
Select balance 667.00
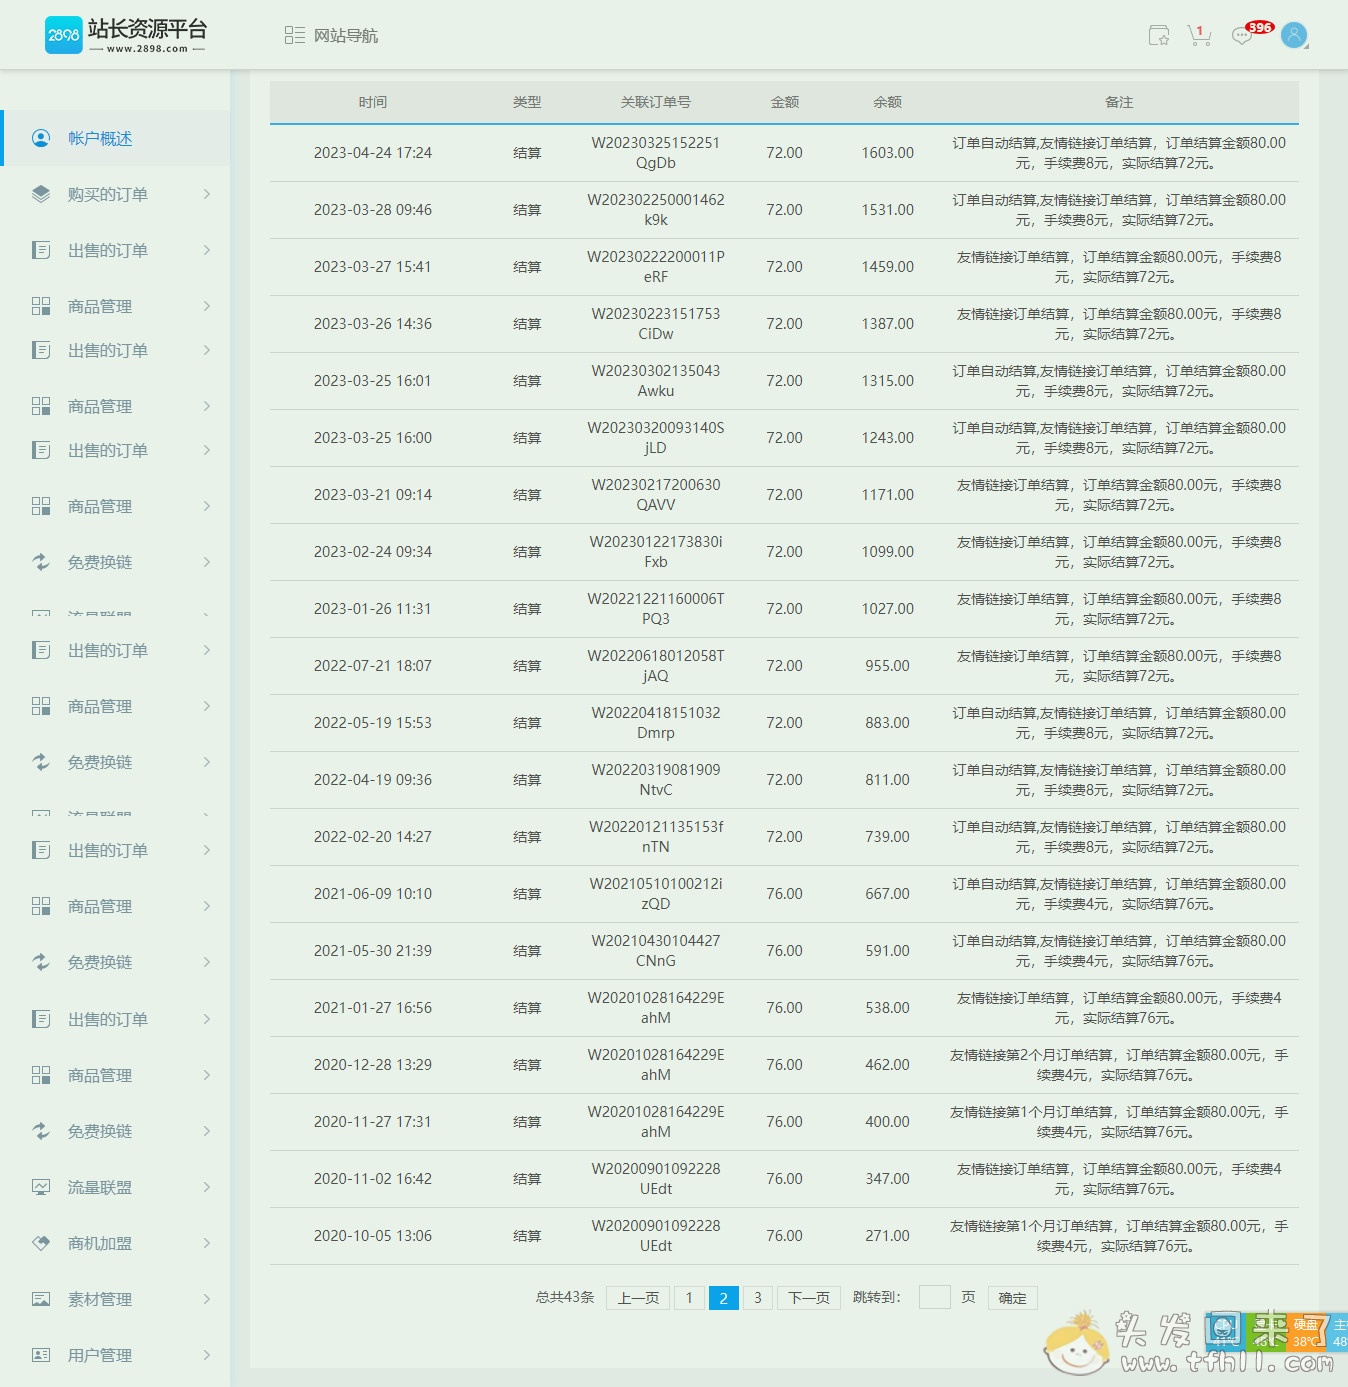coord(888,894)
